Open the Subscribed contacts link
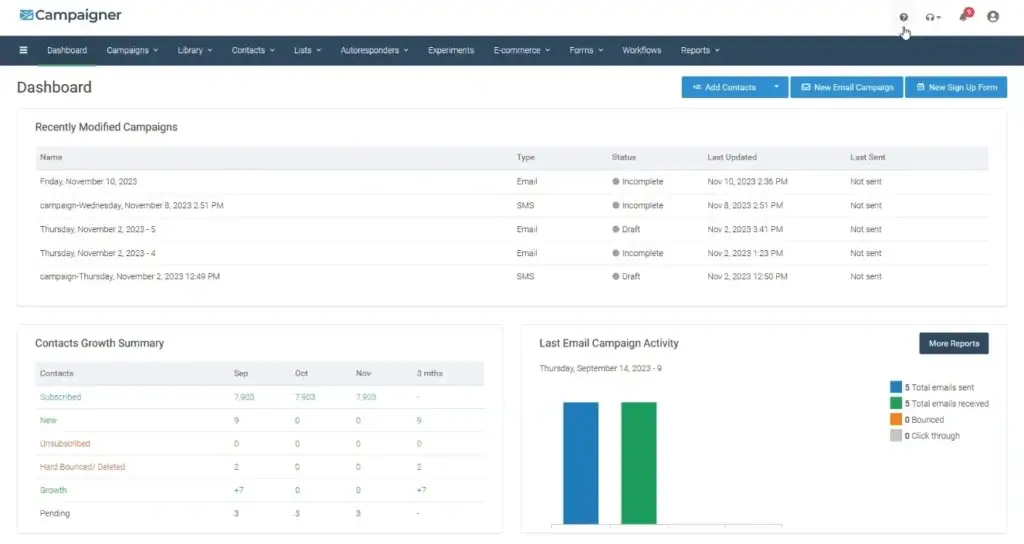Viewport: 1024px width, 544px height. click(x=60, y=397)
